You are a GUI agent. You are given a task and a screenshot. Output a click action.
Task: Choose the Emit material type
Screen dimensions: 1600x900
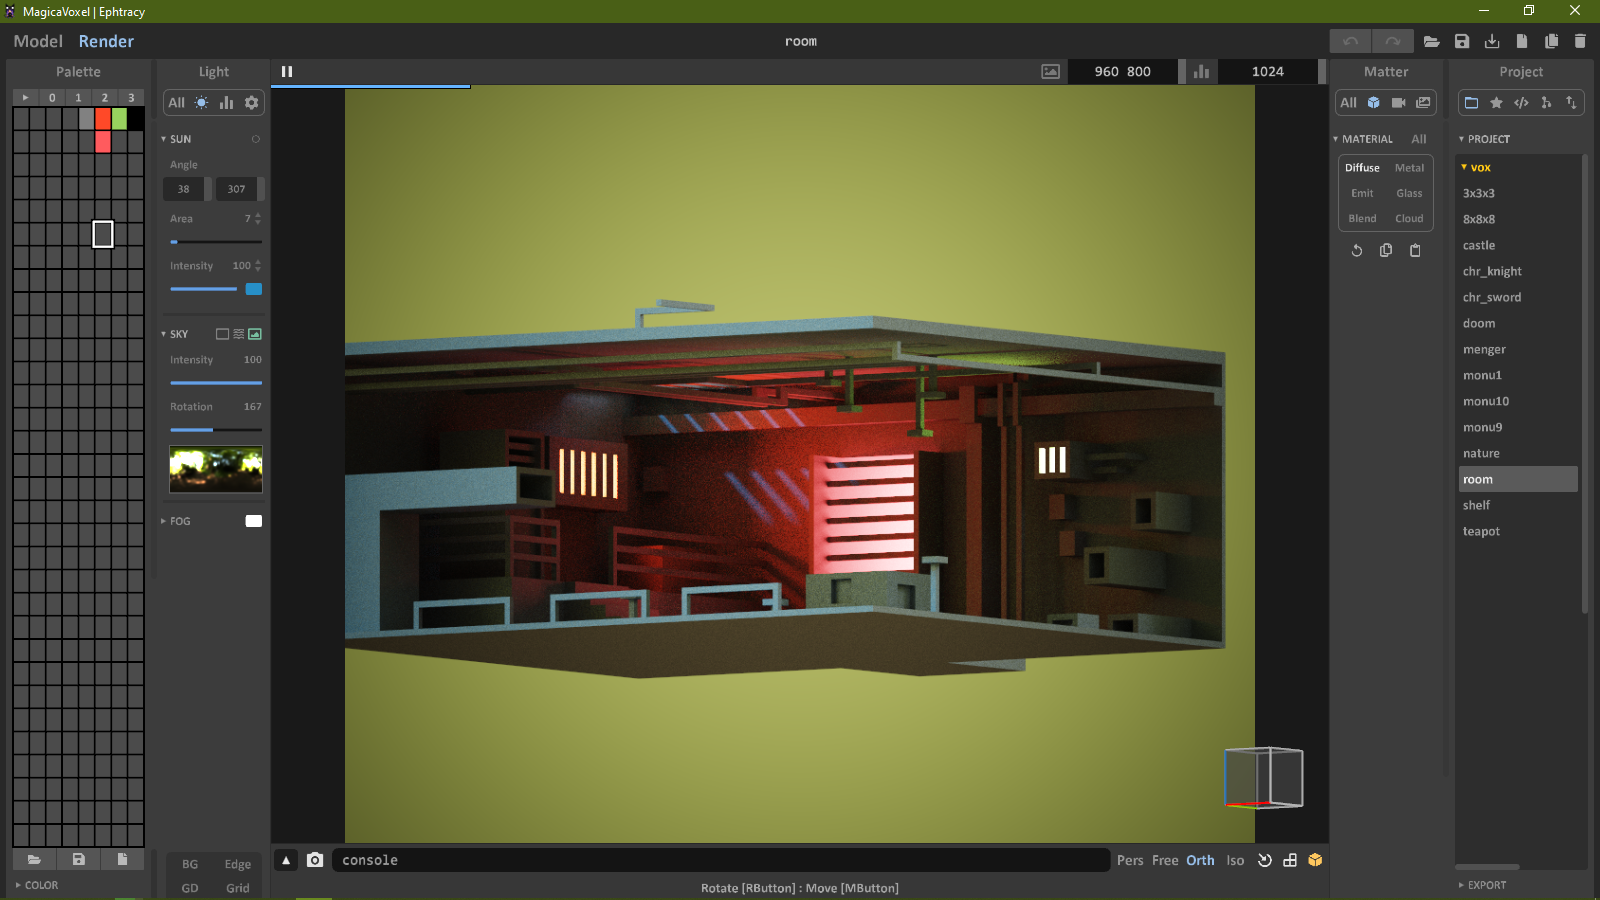[1362, 193]
